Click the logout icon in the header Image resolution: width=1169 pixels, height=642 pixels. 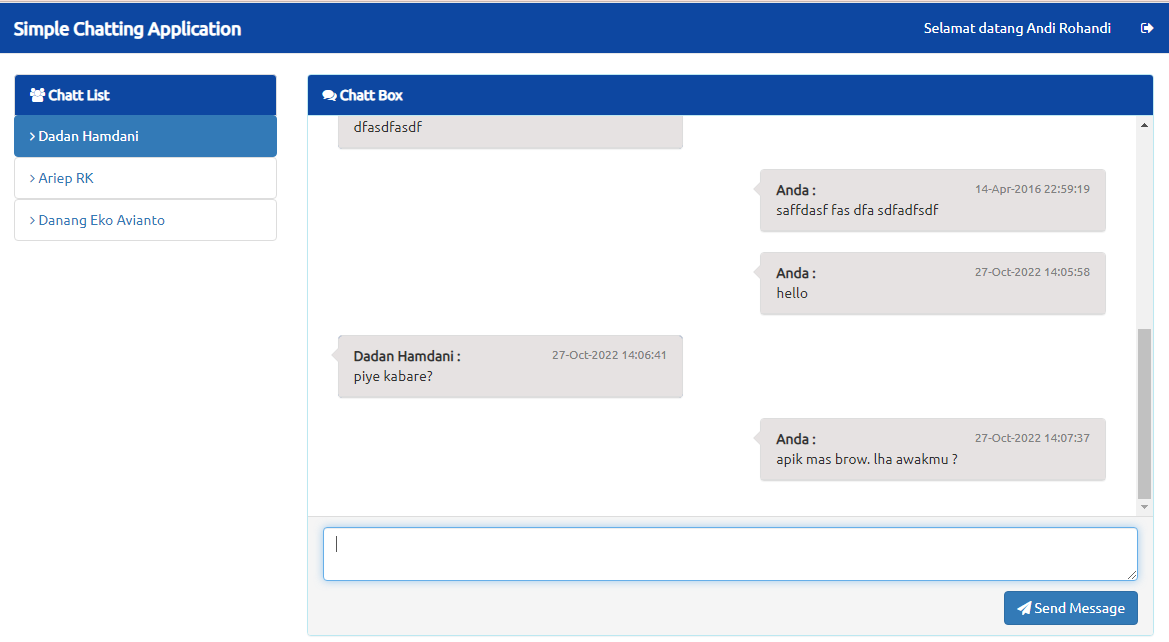click(x=1147, y=28)
